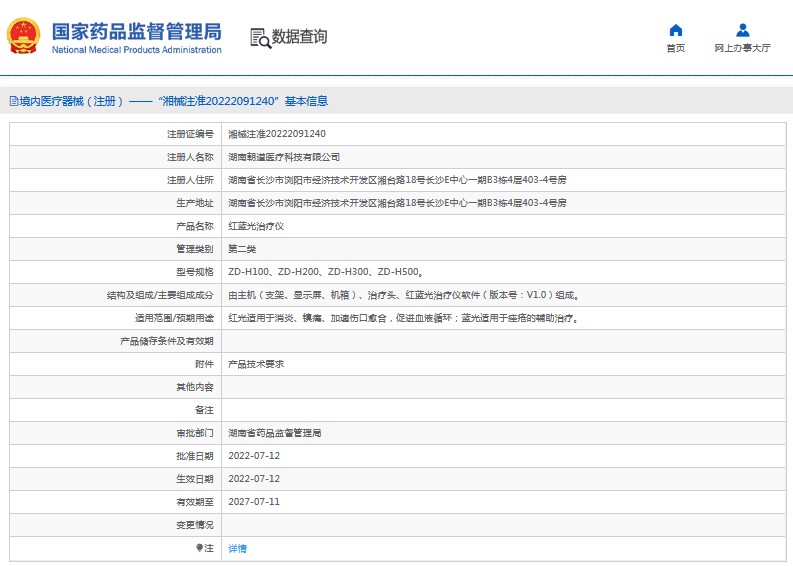Viewport: 793px width, 566px height.
Task: Click the 数据查询 label
Action: [x=299, y=37]
